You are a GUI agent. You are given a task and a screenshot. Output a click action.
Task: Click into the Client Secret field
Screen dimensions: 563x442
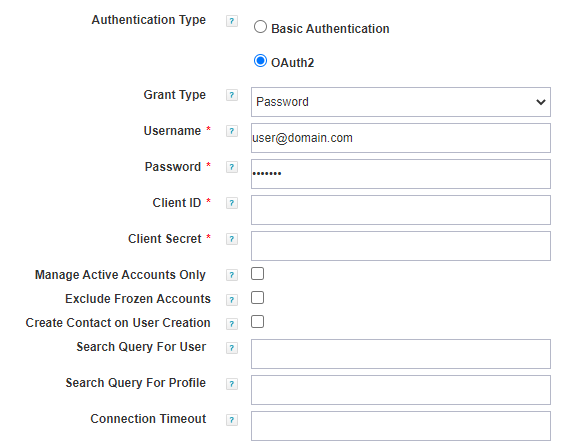coord(401,246)
